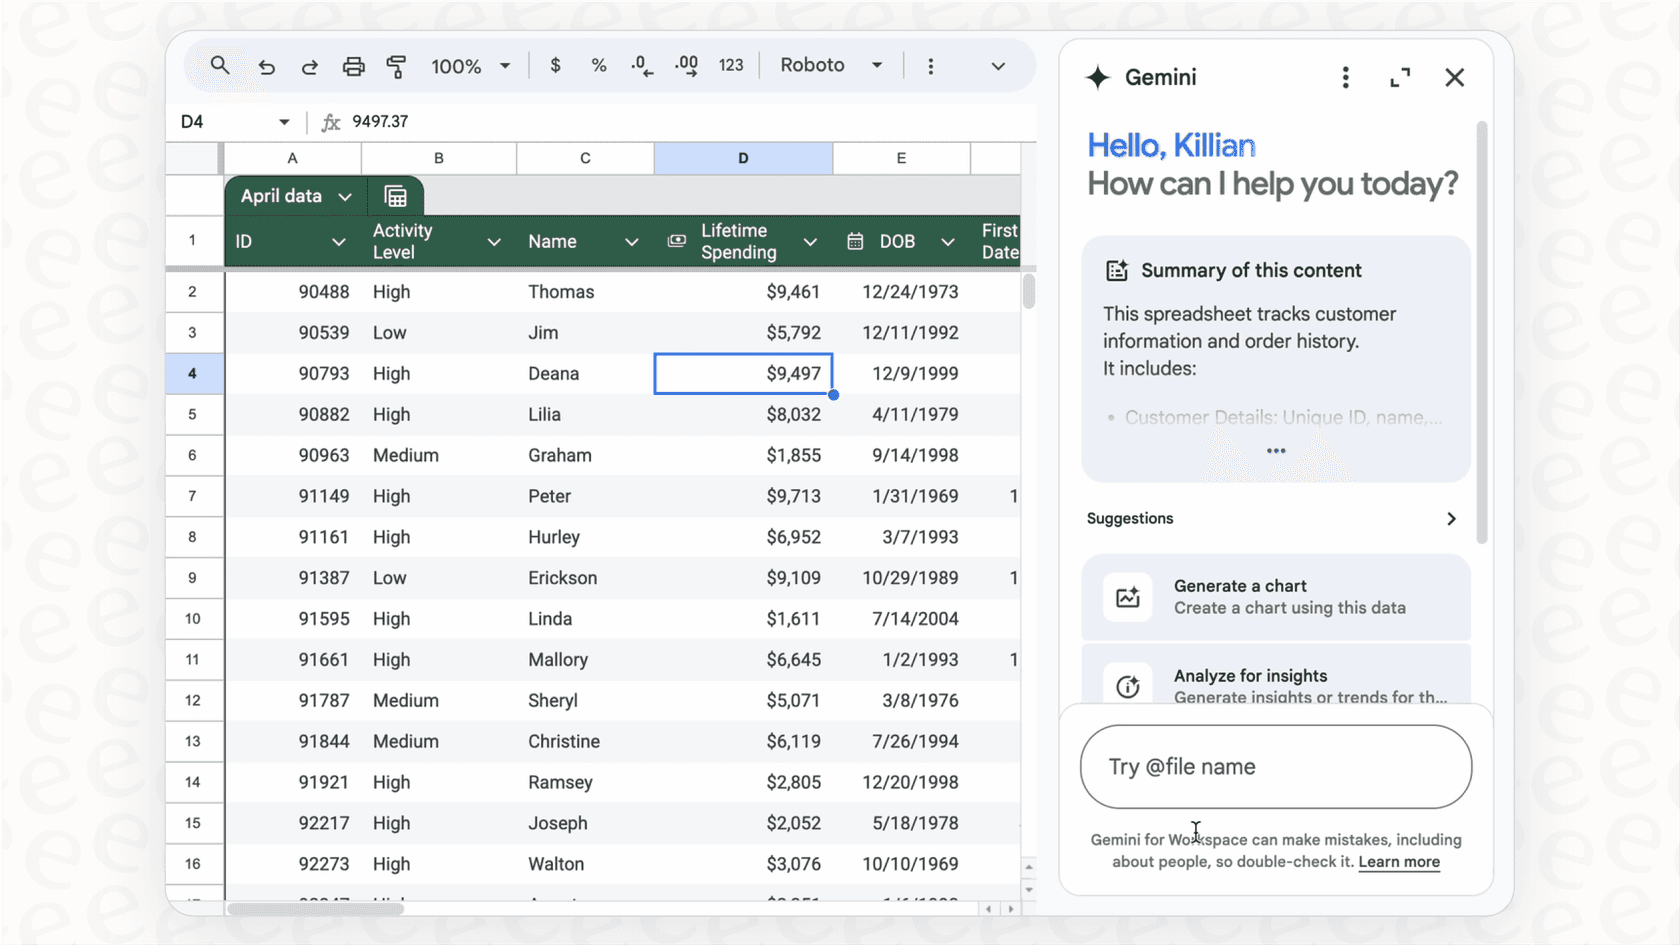Open the Roboto font dropdown
Viewport: 1680px width, 945px height.
(x=829, y=65)
